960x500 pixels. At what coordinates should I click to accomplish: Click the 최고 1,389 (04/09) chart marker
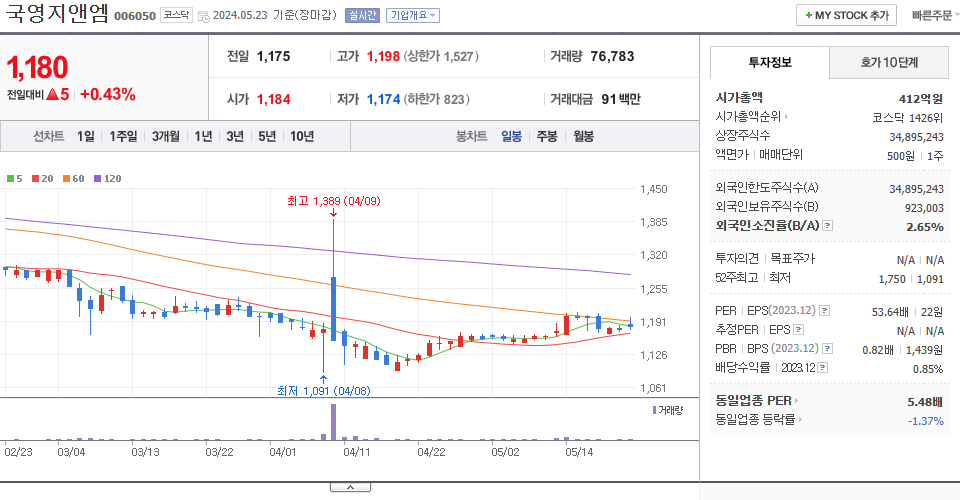tap(334, 201)
